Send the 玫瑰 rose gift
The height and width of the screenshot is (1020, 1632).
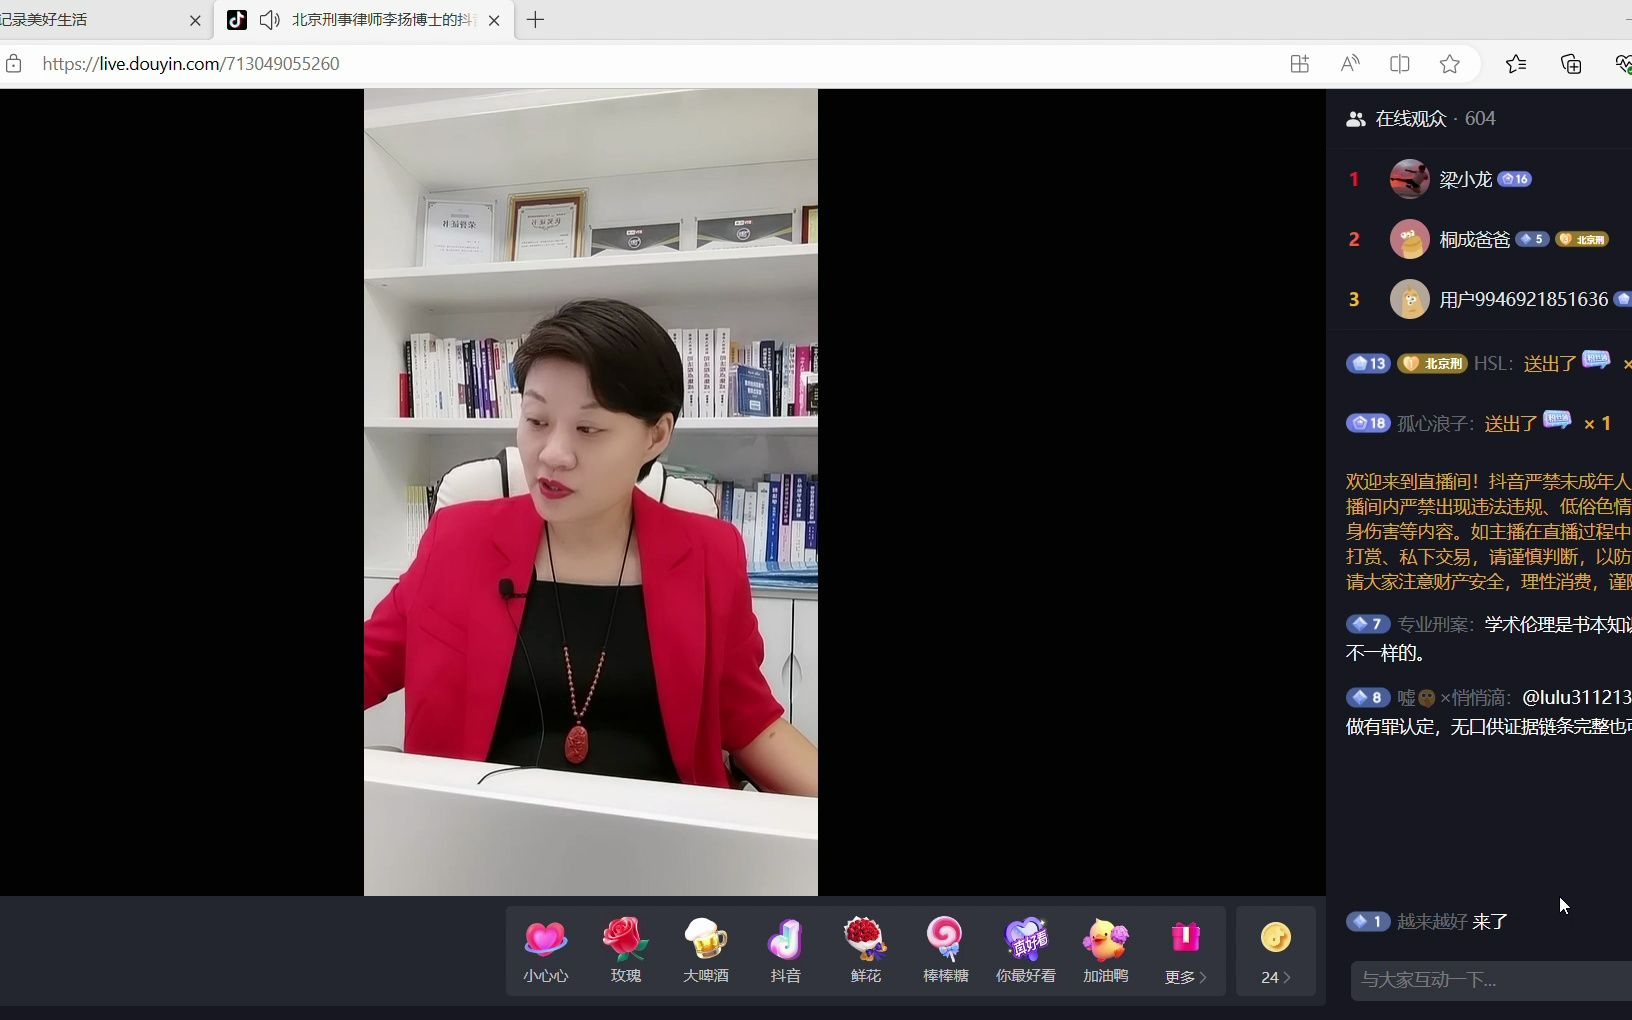625,951
